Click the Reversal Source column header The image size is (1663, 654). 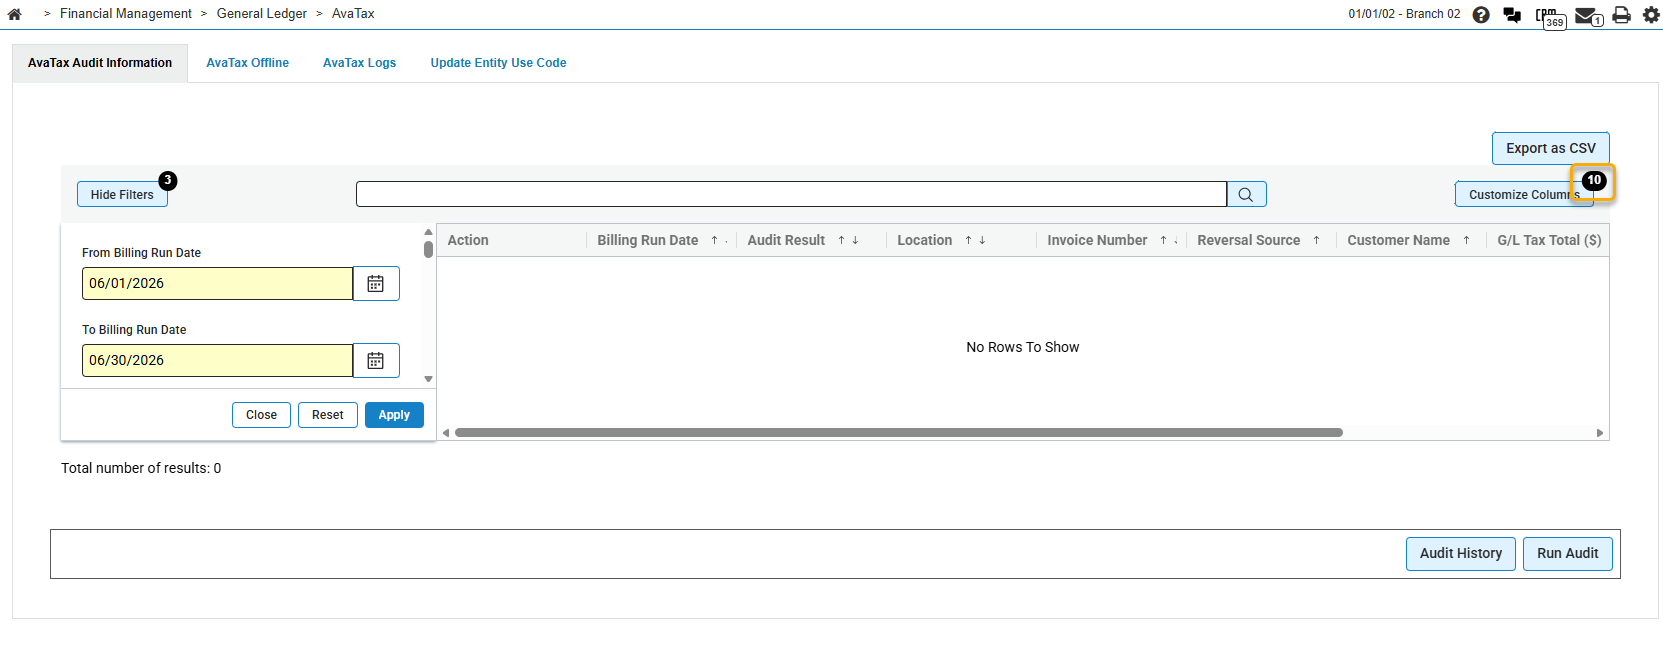pos(1249,240)
